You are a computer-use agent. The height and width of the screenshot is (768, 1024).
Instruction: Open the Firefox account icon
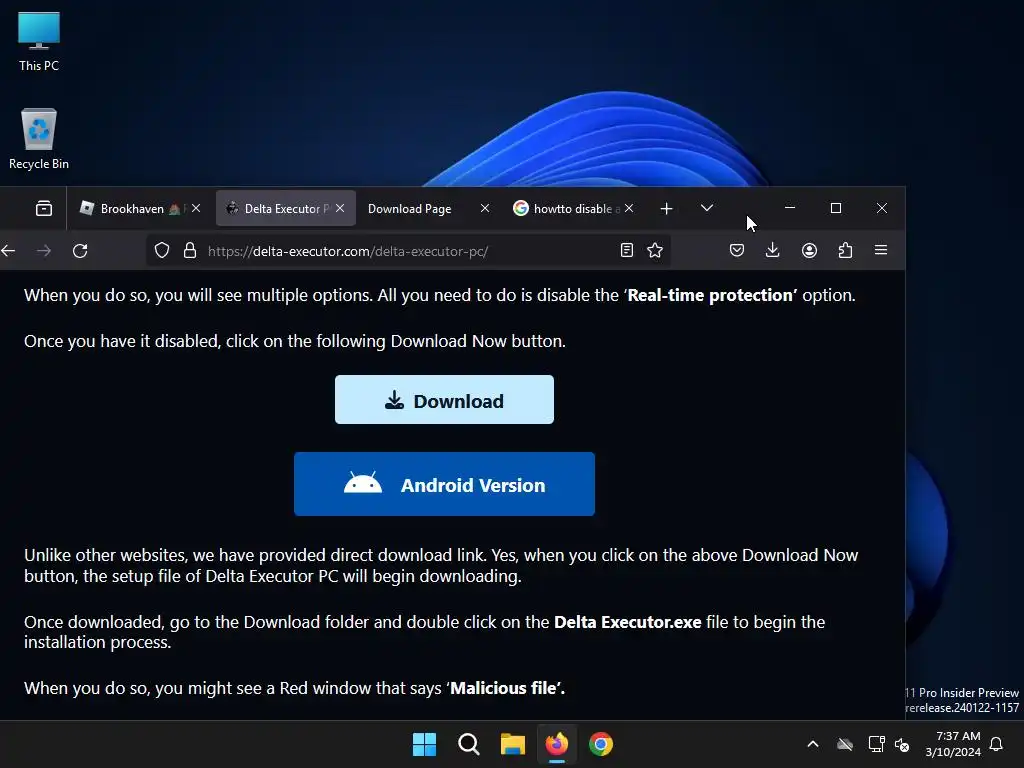coord(809,250)
